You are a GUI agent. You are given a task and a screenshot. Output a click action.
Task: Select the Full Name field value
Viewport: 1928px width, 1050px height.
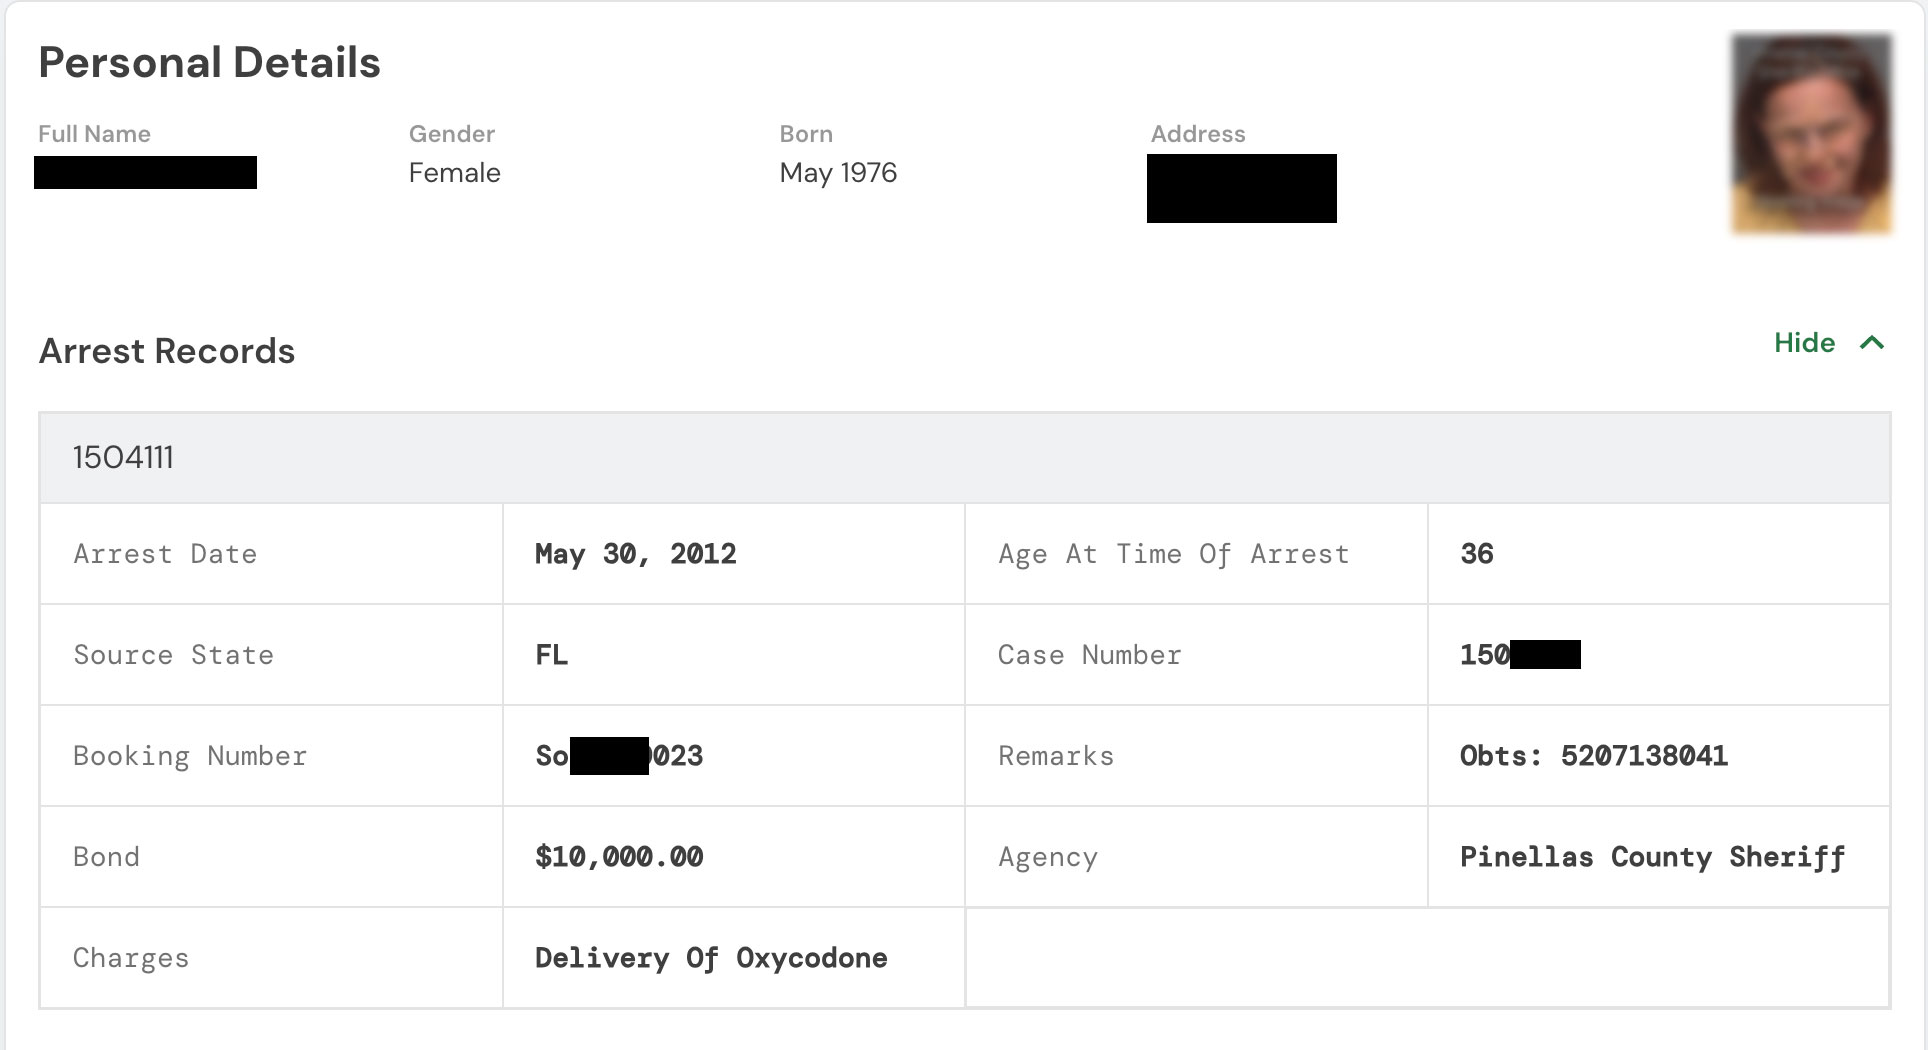(x=146, y=173)
